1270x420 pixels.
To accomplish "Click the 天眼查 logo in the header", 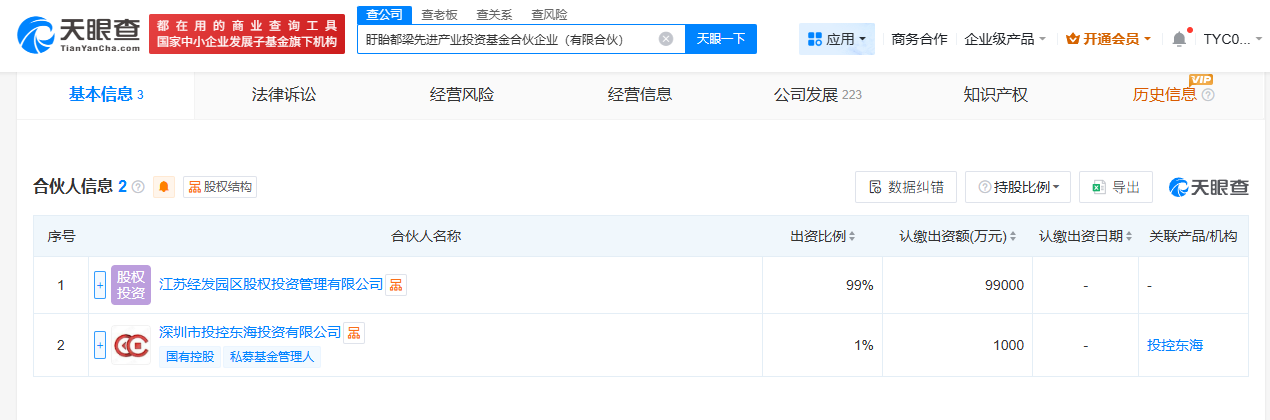I will [x=77, y=35].
